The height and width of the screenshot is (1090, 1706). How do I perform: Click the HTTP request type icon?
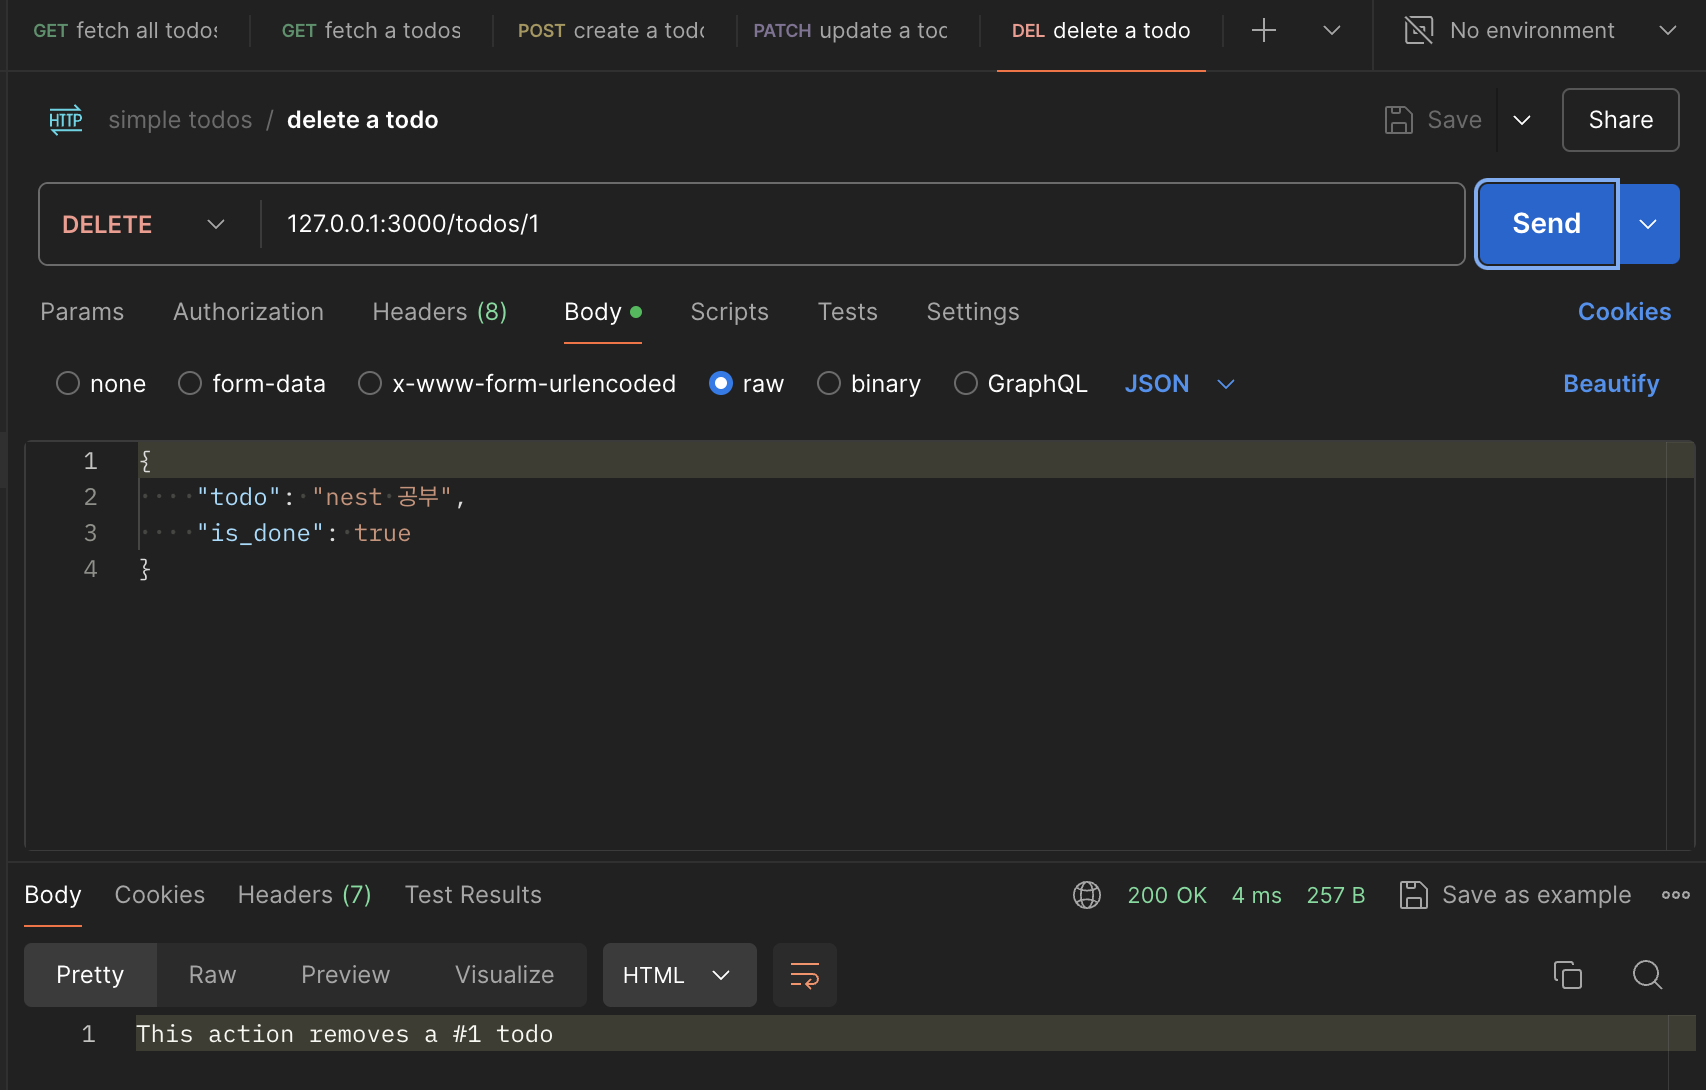66,120
